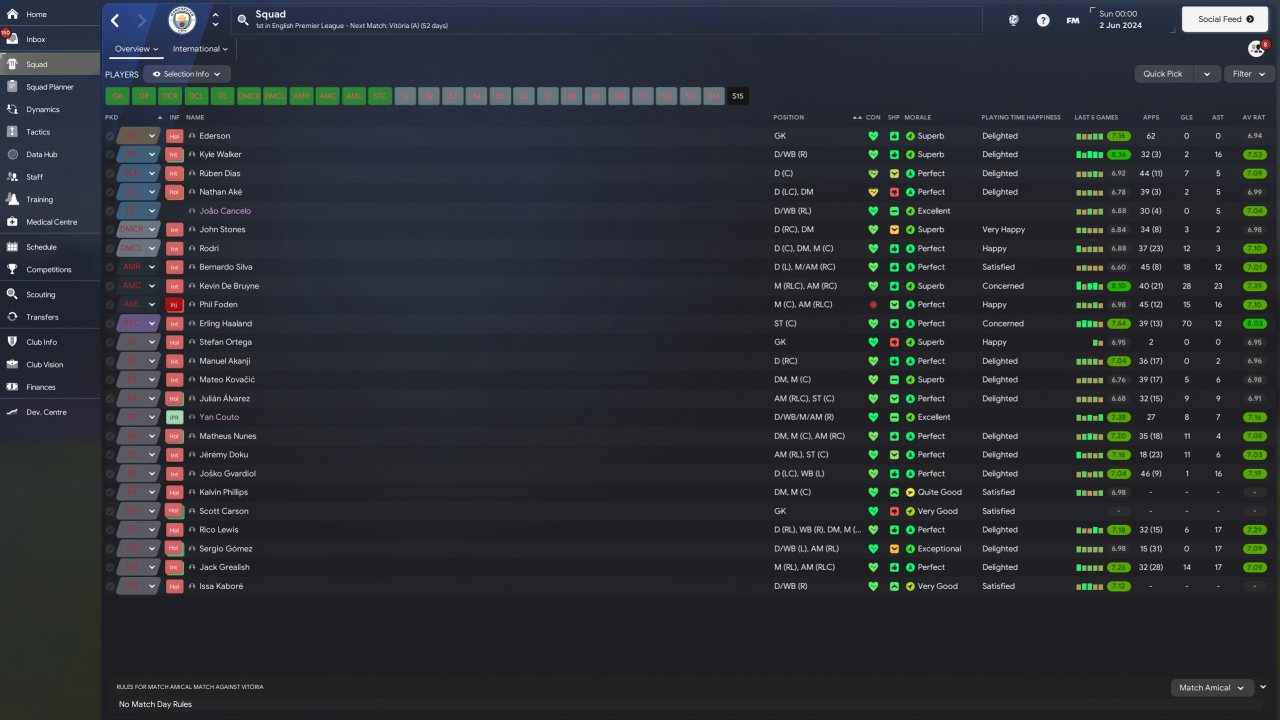
Task: Expand the Filter dropdown
Action: click(x=1249, y=74)
